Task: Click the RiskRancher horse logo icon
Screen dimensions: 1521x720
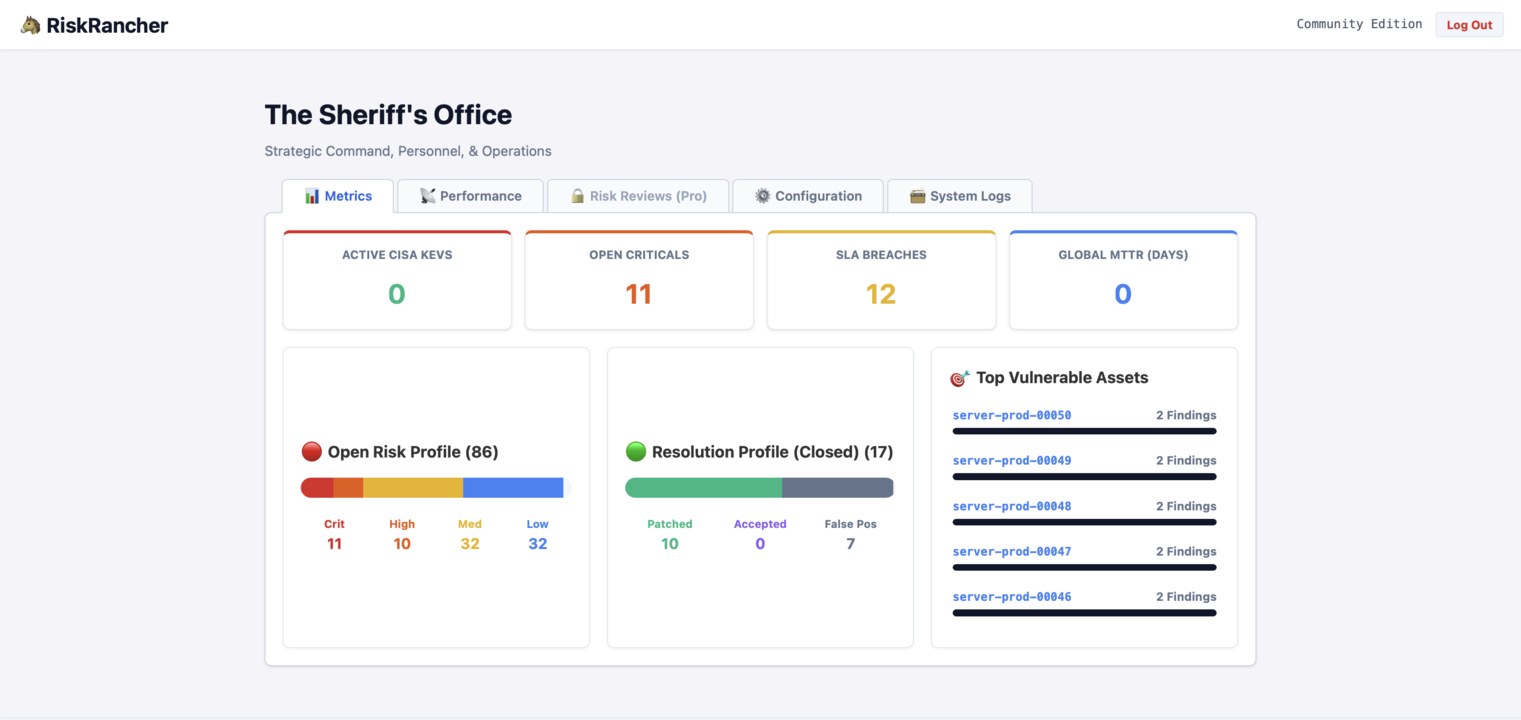Action: [30, 25]
